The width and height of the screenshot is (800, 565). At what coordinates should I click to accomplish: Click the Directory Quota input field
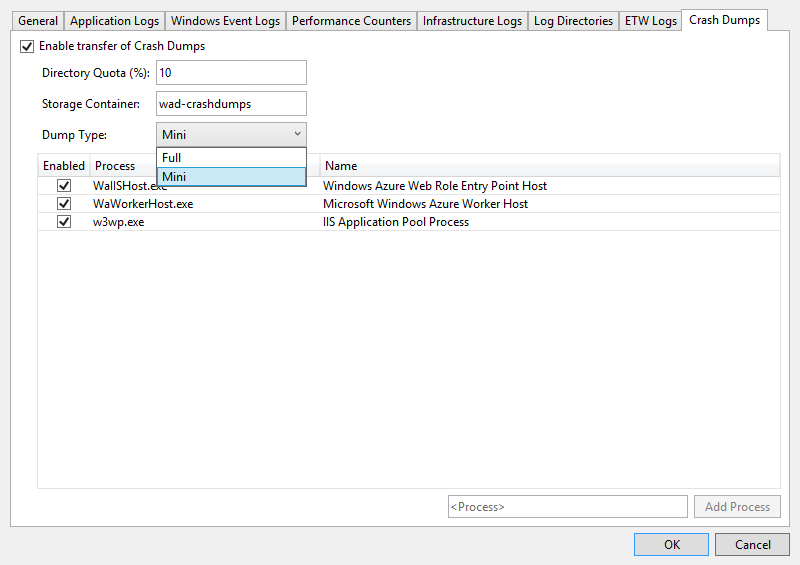coord(231,73)
